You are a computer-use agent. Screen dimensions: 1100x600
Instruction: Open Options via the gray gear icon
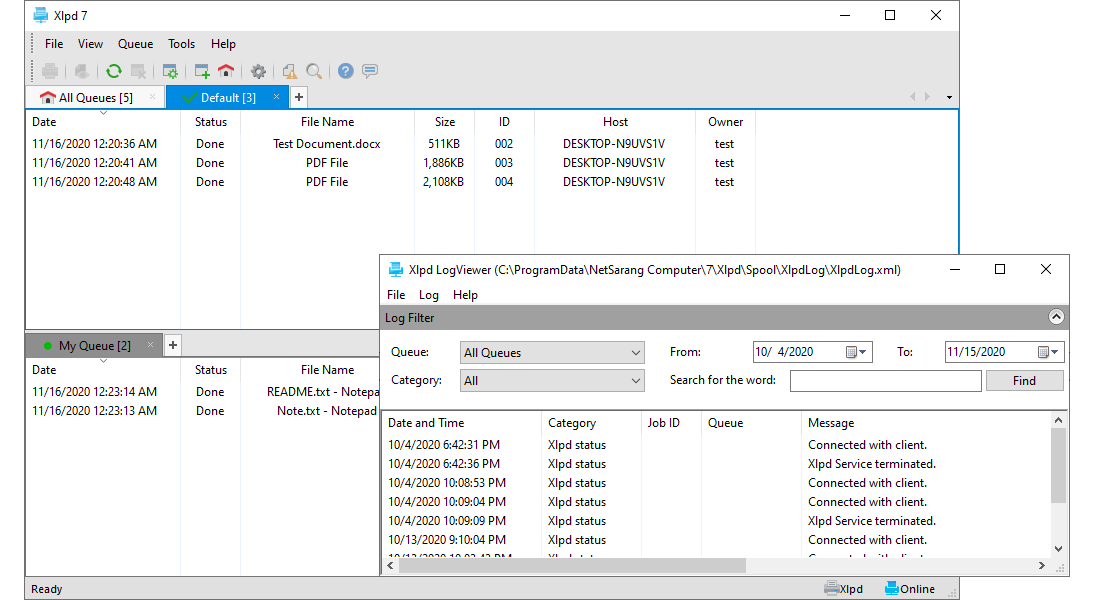258,71
